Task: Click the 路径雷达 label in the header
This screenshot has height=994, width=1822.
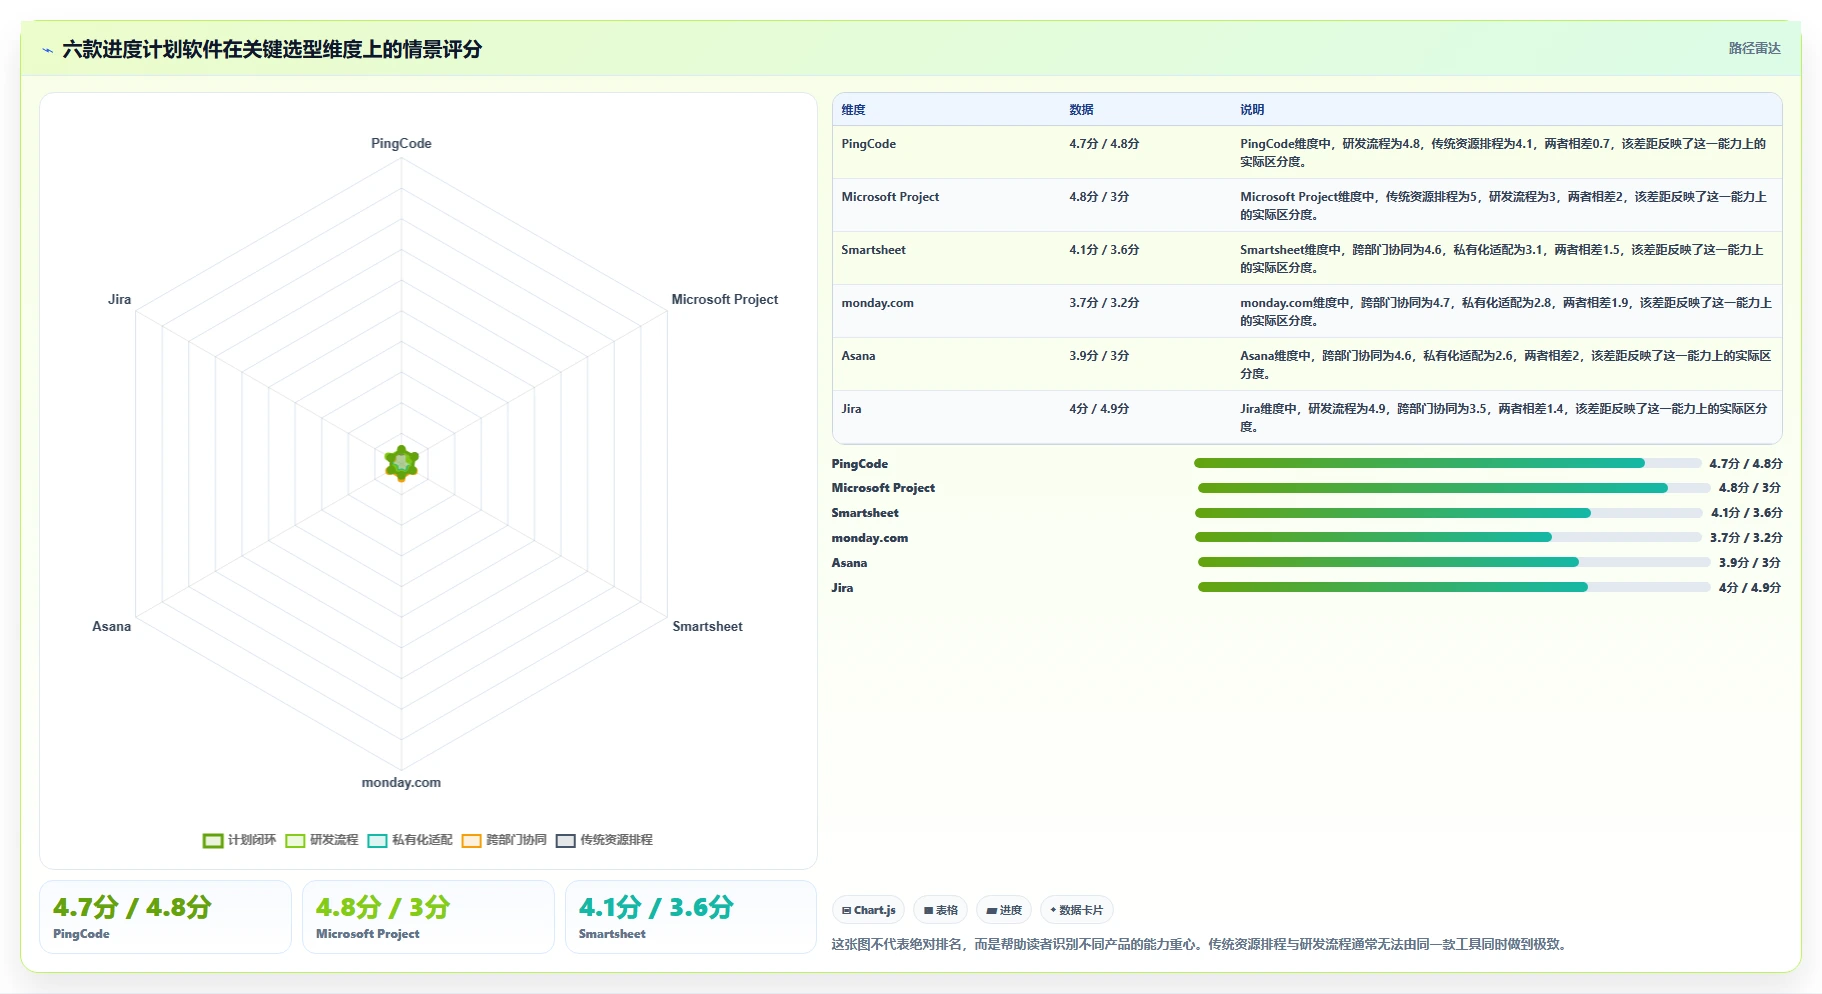Action: tap(1755, 48)
